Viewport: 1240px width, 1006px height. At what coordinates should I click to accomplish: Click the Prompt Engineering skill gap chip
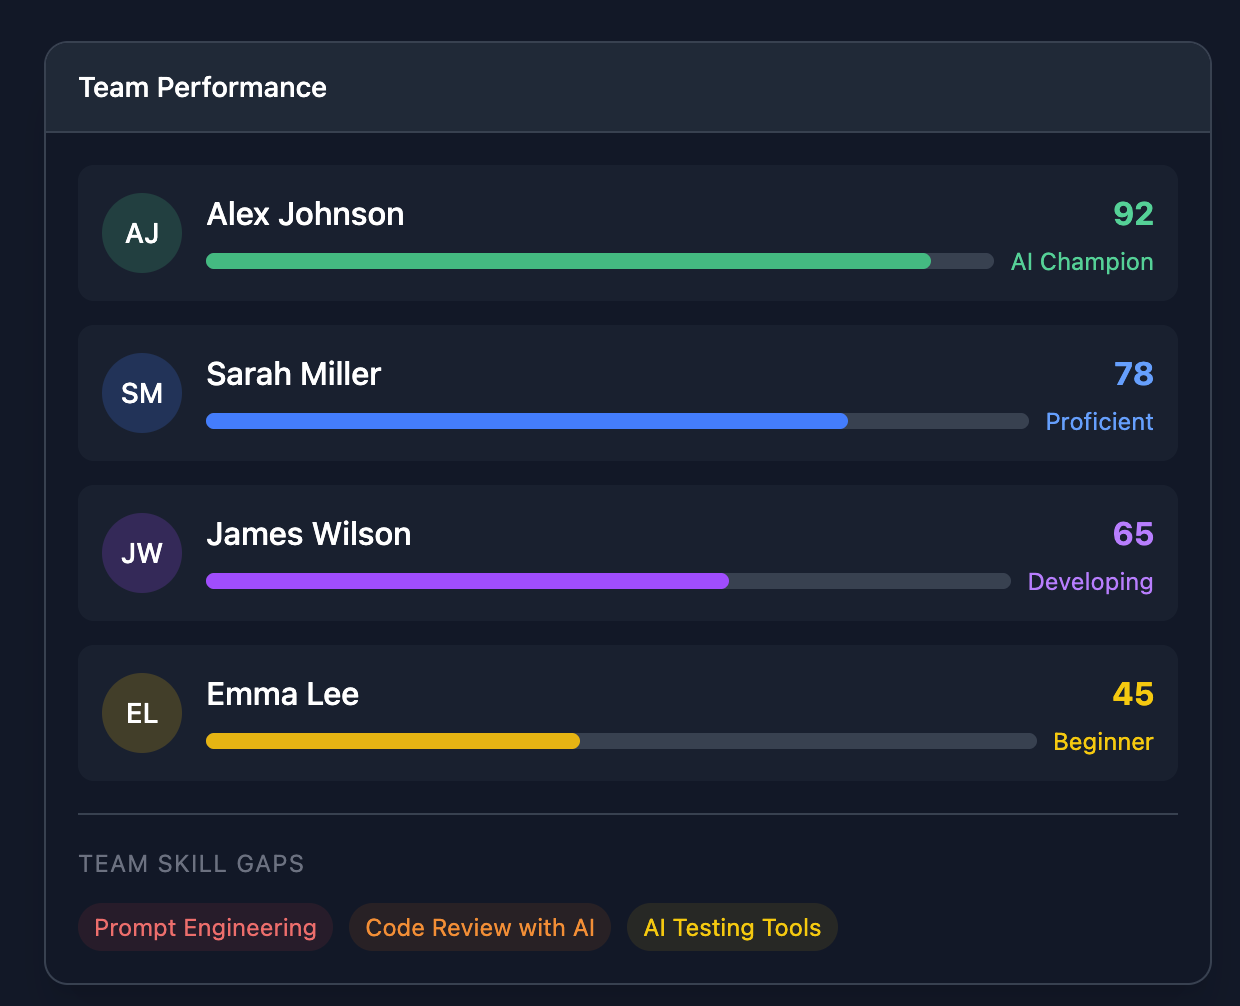(x=205, y=927)
